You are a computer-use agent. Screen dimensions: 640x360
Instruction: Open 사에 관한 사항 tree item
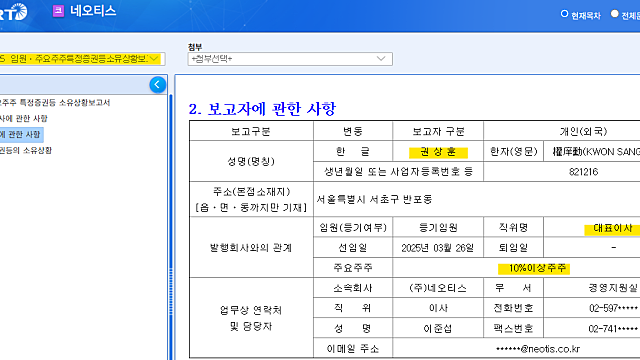tap(24, 118)
